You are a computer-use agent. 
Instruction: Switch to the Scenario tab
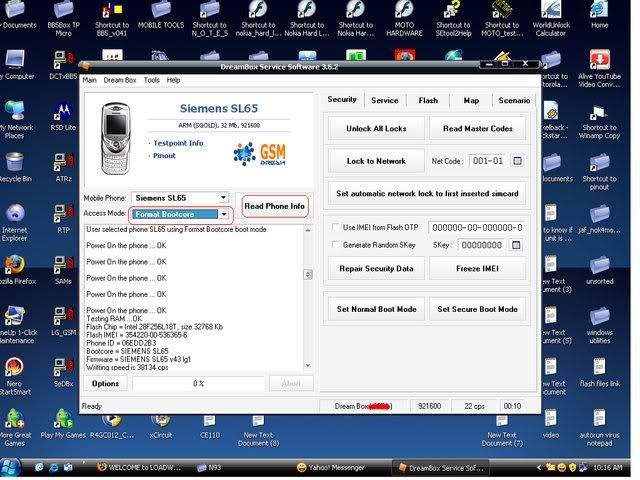(514, 100)
